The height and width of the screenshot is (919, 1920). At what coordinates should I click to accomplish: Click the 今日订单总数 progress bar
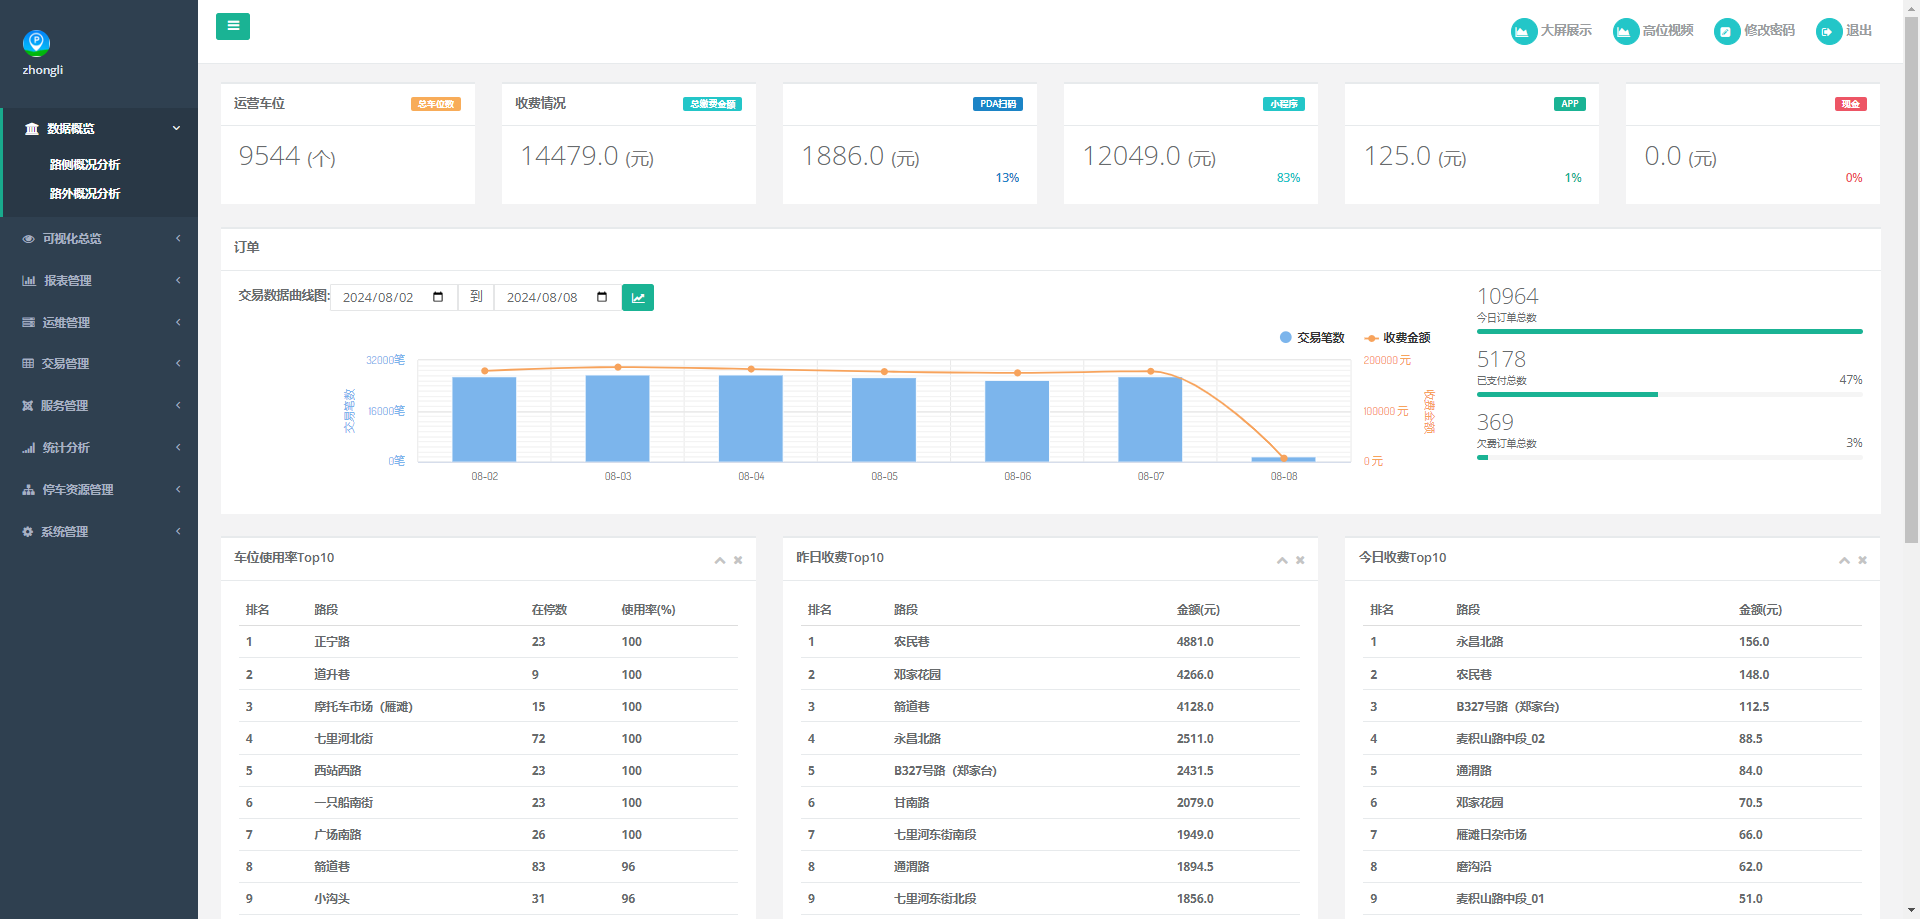click(x=1670, y=331)
